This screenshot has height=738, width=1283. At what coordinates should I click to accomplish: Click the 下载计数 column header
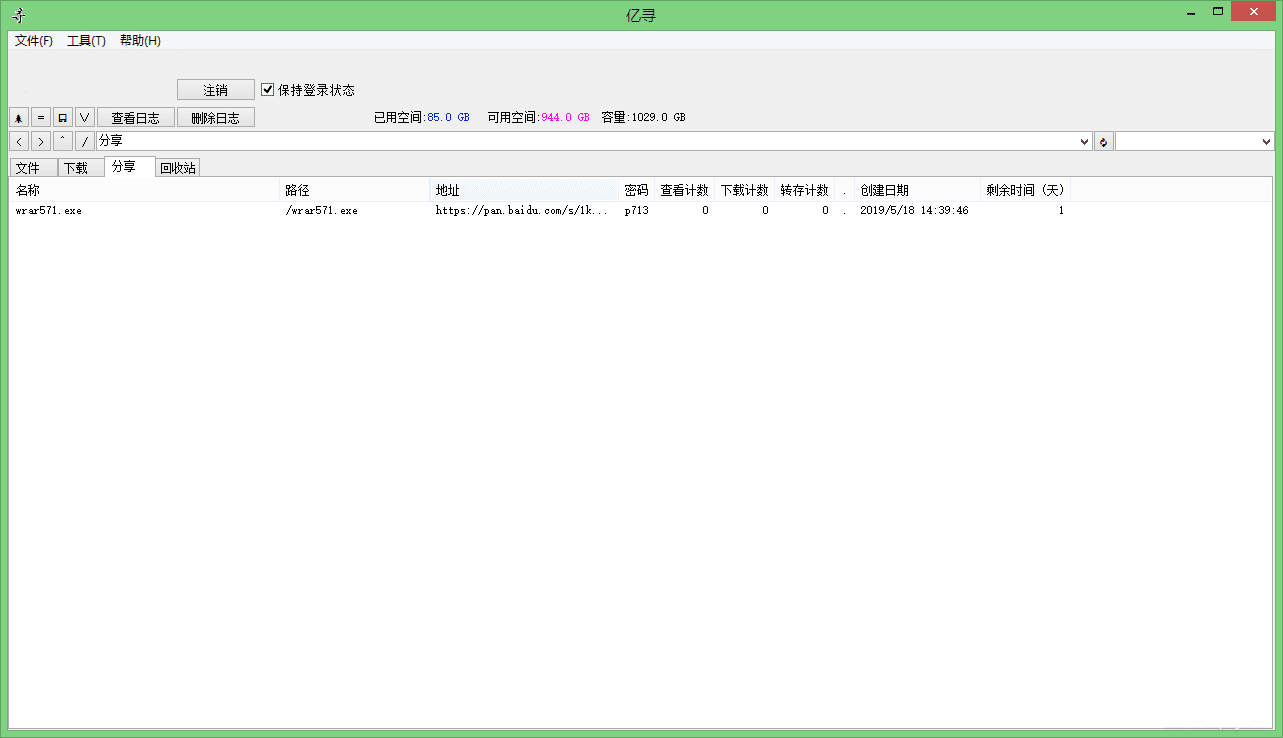tap(745, 190)
